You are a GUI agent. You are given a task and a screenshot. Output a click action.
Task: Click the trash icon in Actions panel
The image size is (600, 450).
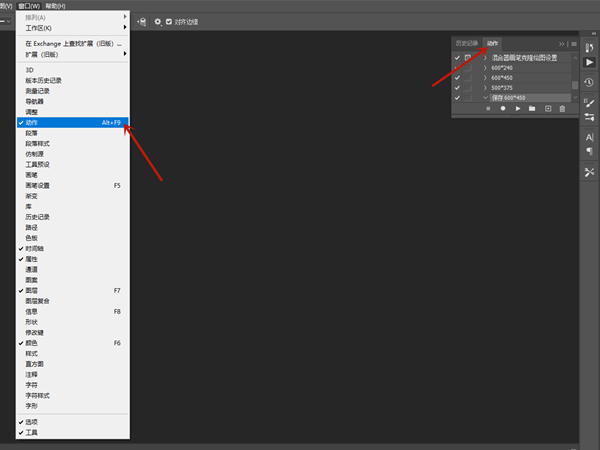562,109
